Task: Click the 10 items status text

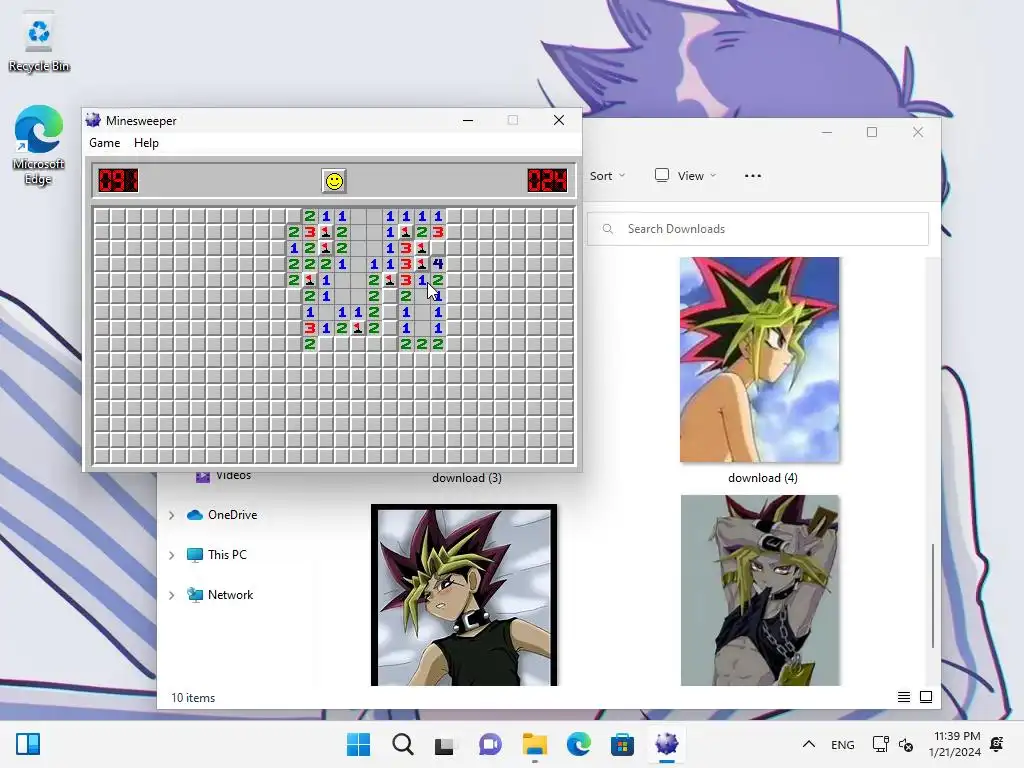Action: pos(193,698)
